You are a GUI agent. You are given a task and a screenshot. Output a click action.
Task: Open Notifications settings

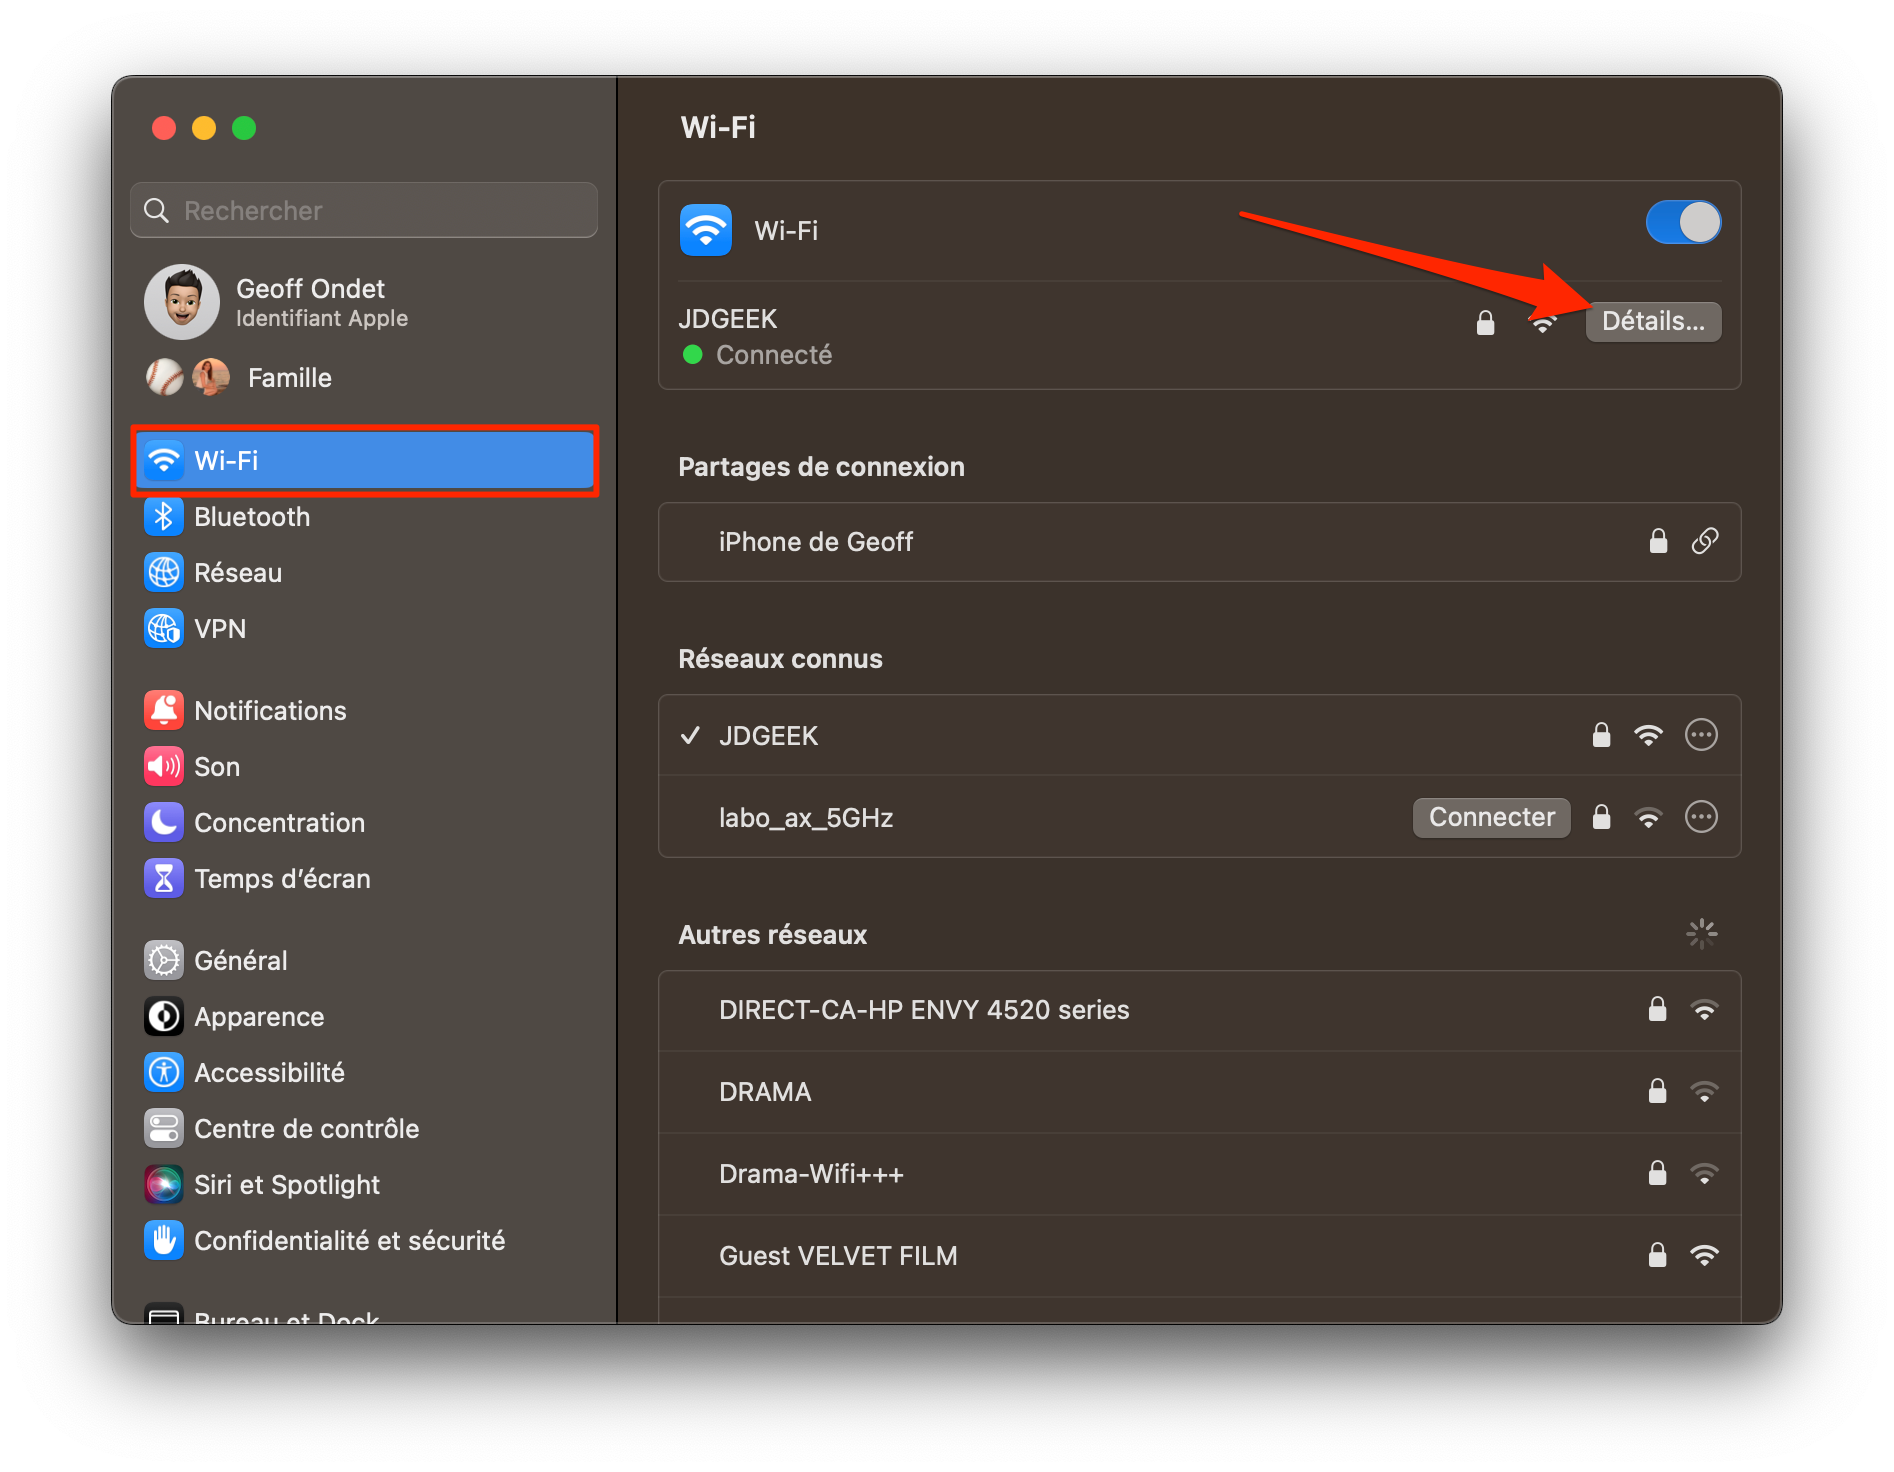point(365,711)
